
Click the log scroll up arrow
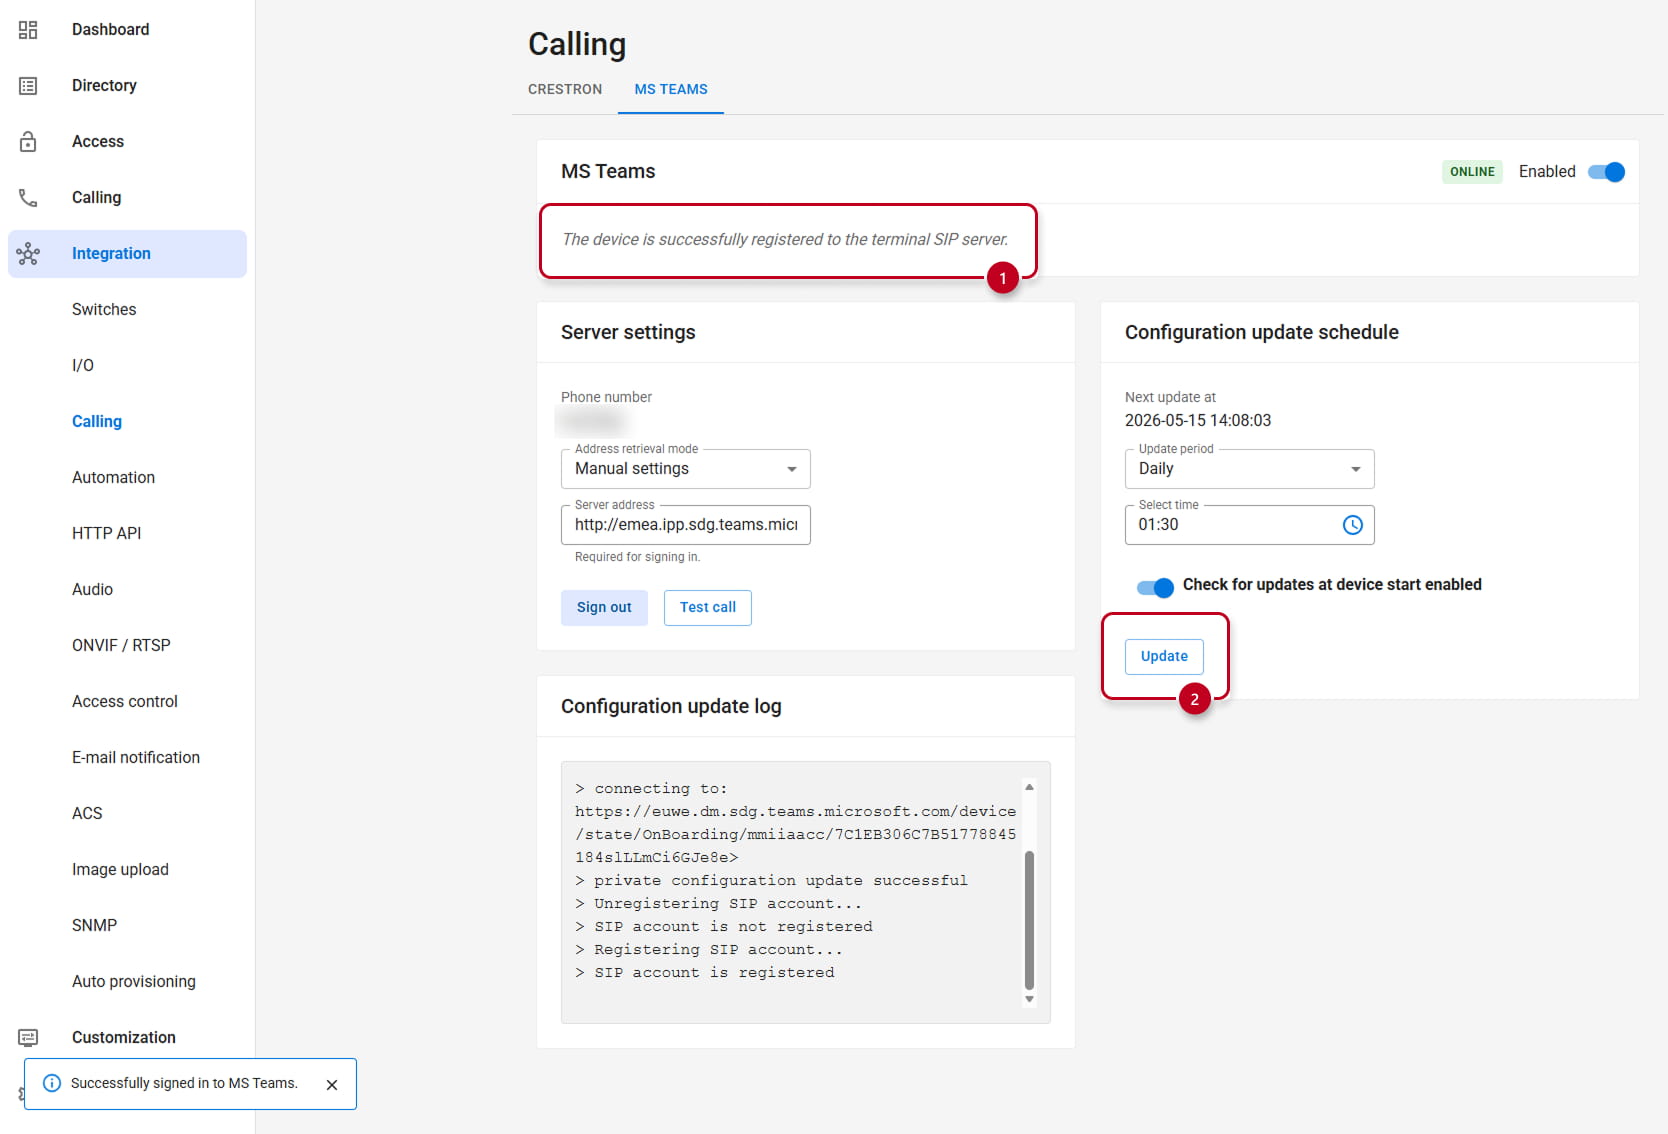[1029, 787]
